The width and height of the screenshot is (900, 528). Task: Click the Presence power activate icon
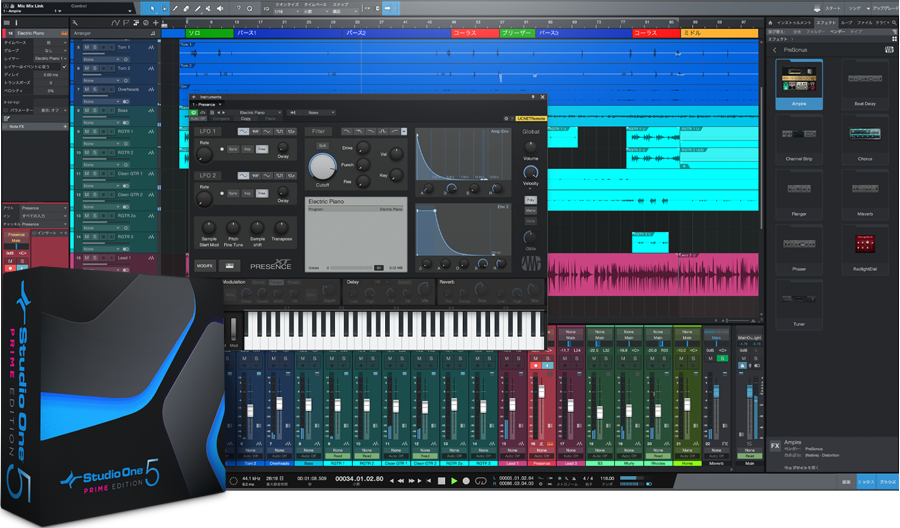[194, 112]
